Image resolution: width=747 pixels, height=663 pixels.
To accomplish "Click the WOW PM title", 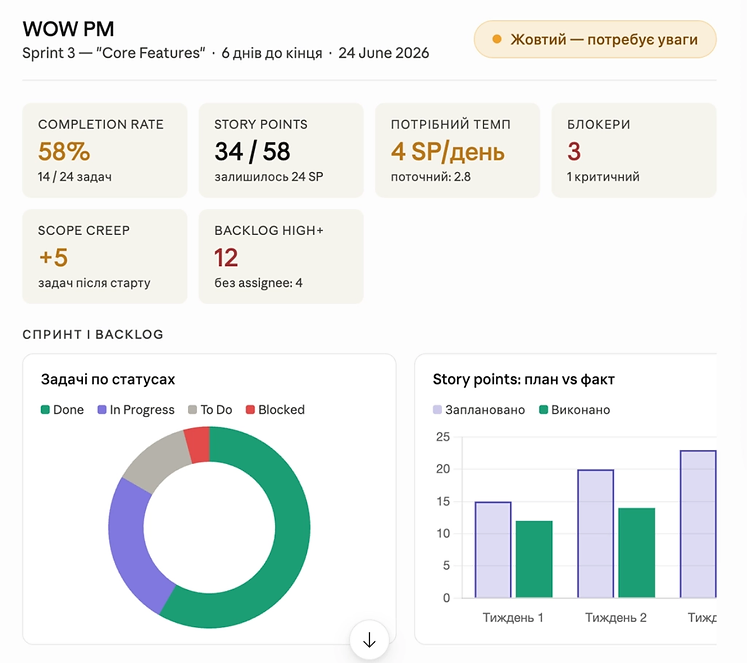I will [68, 29].
